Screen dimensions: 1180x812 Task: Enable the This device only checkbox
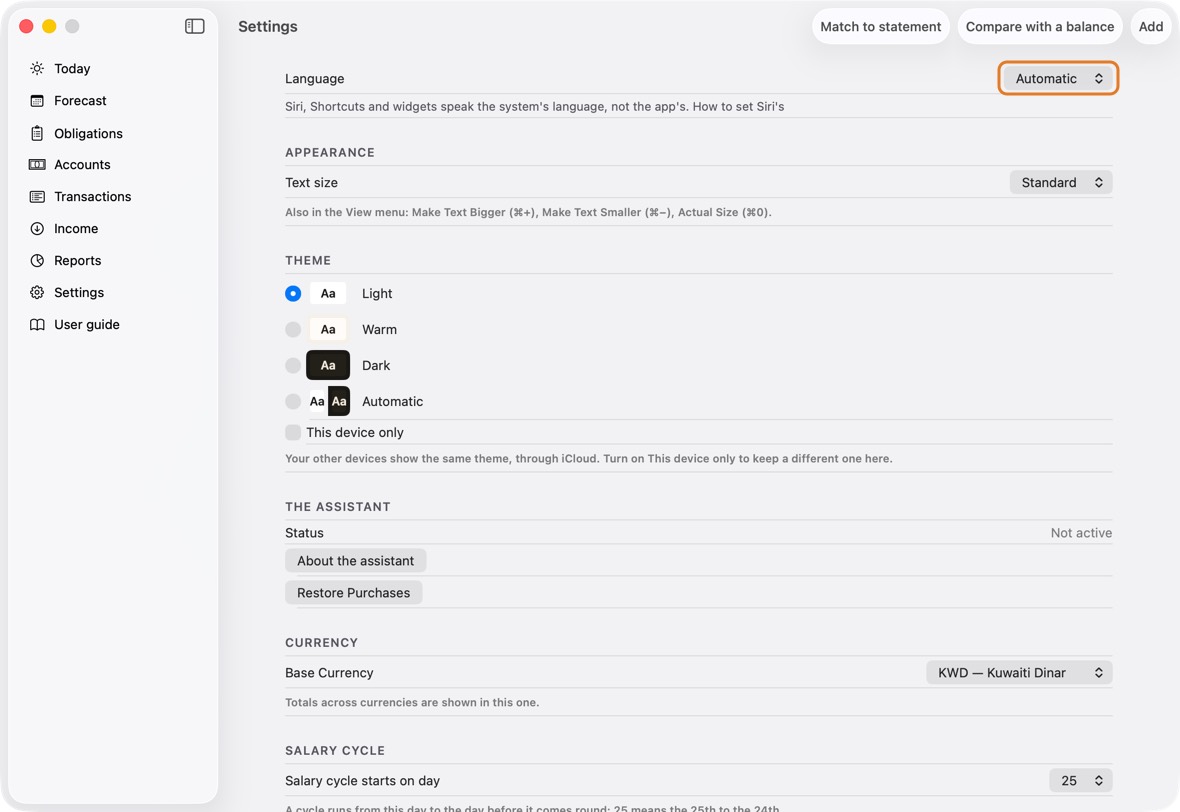click(293, 433)
